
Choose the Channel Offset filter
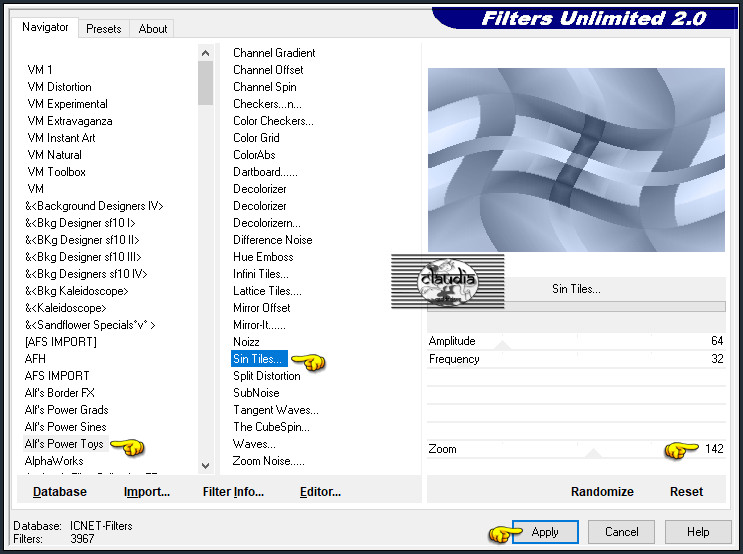coord(268,70)
